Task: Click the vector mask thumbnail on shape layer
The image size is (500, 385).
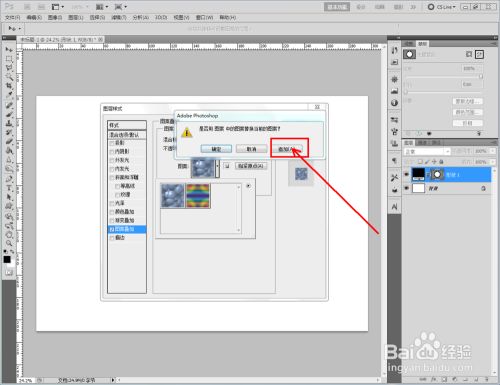Action: (437, 174)
